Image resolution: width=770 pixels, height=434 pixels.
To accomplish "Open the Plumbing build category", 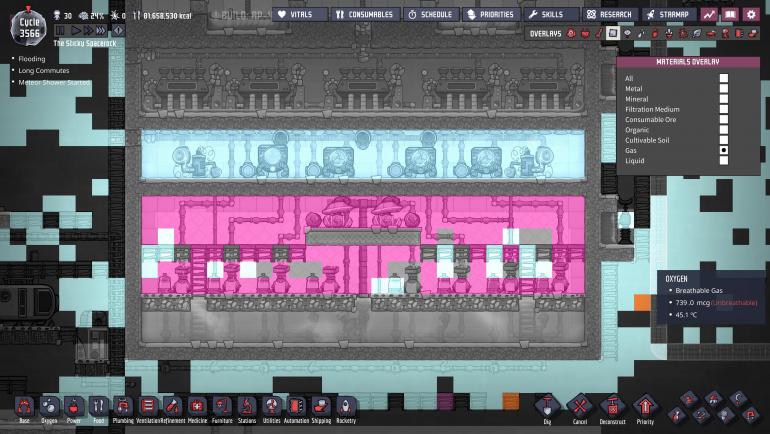I will point(123,409).
